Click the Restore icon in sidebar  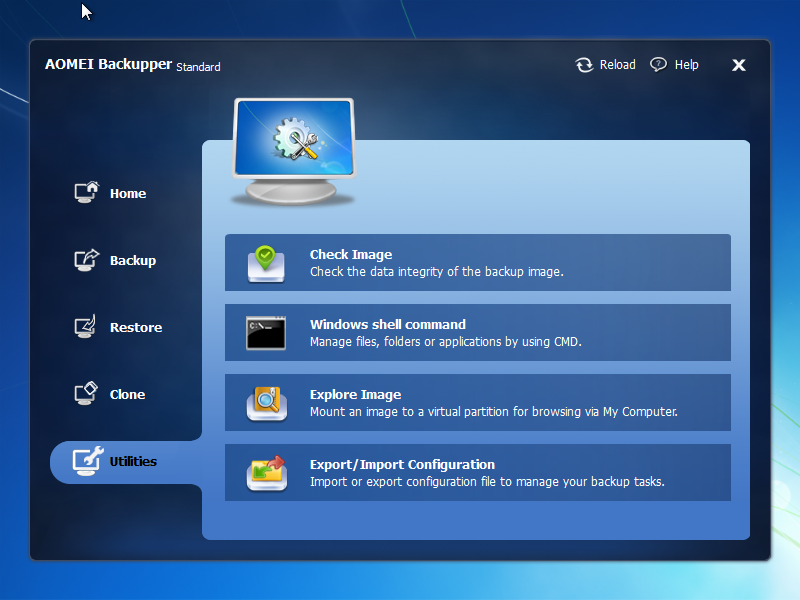(87, 327)
